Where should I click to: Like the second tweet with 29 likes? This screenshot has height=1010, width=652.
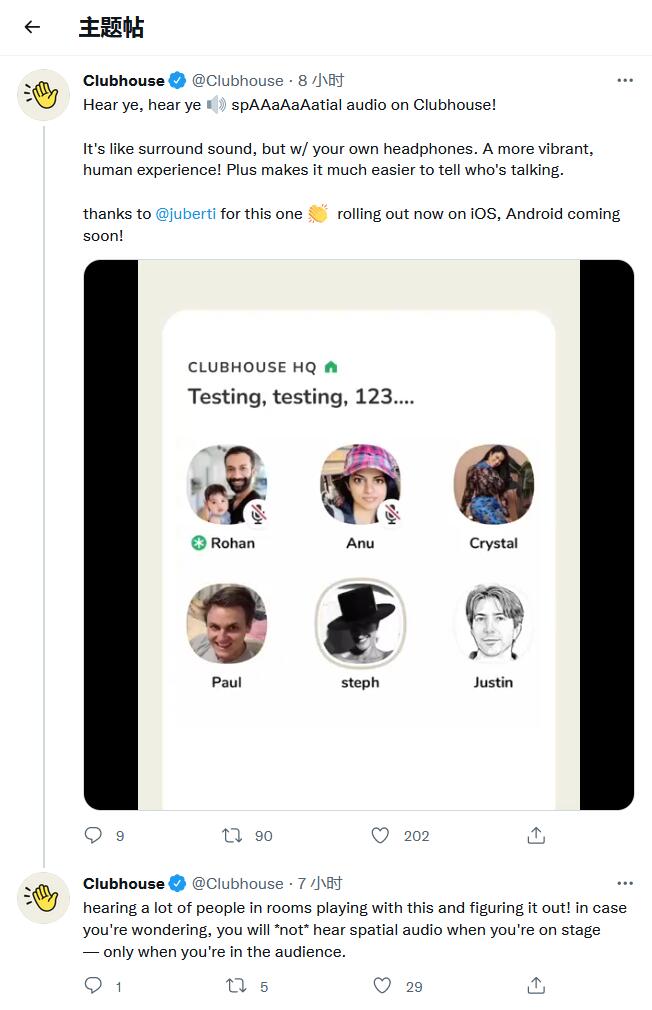pos(382,986)
